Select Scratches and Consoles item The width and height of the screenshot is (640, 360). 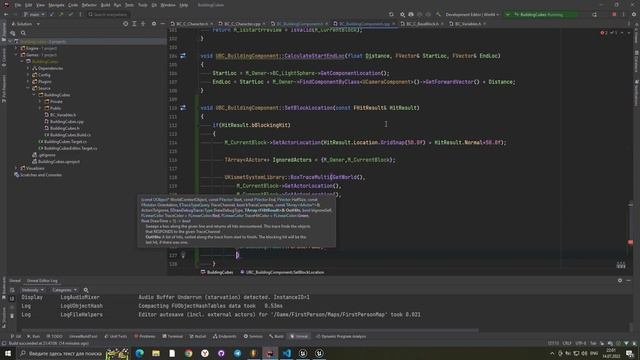(38, 175)
